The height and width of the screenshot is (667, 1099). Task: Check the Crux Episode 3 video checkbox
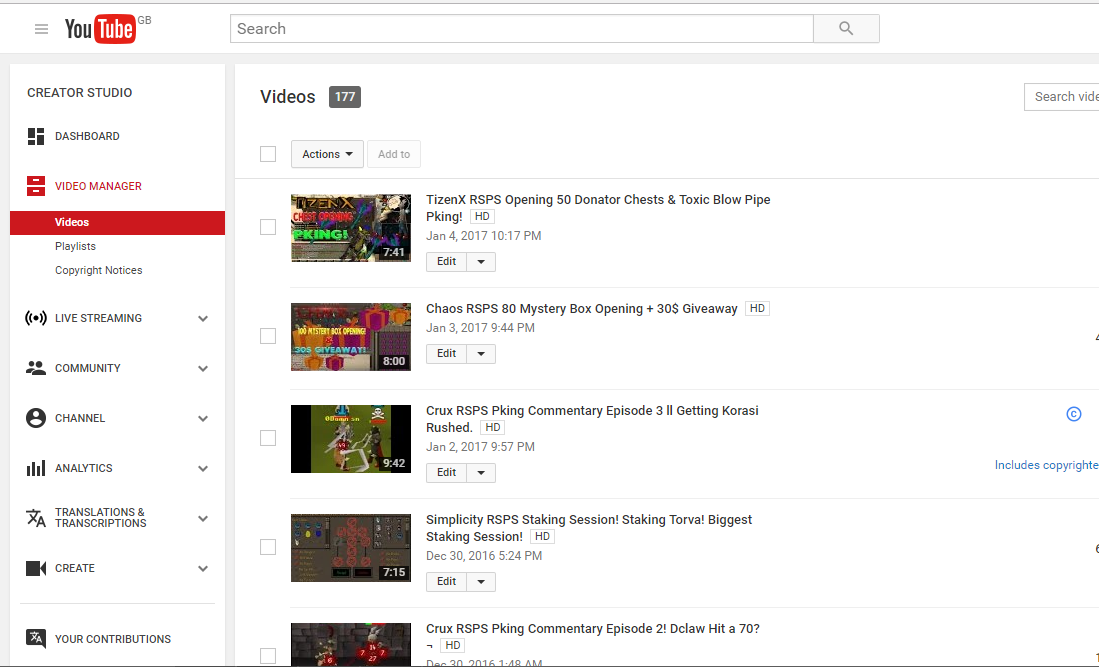coord(268,438)
